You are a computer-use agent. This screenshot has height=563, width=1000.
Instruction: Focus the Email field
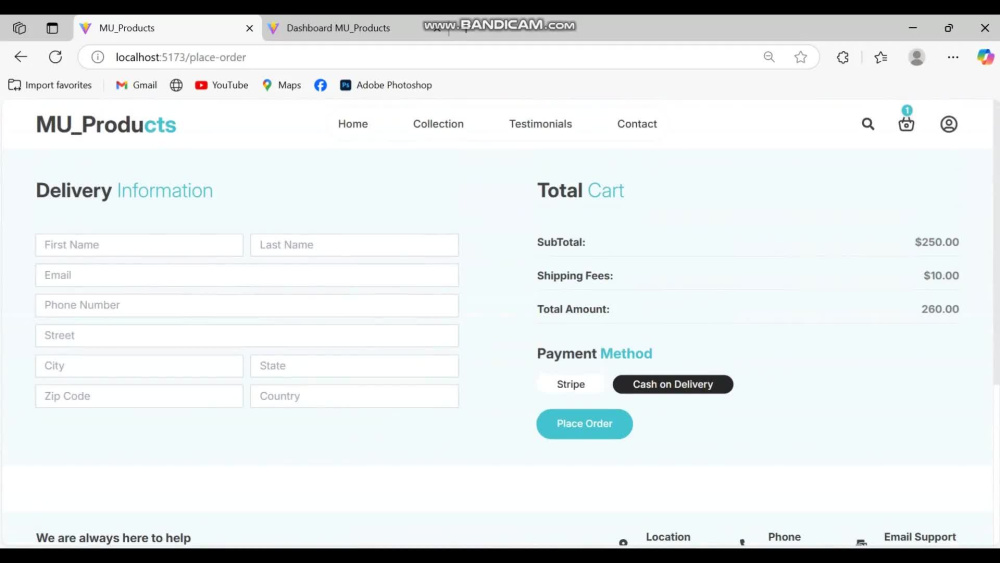point(247,275)
